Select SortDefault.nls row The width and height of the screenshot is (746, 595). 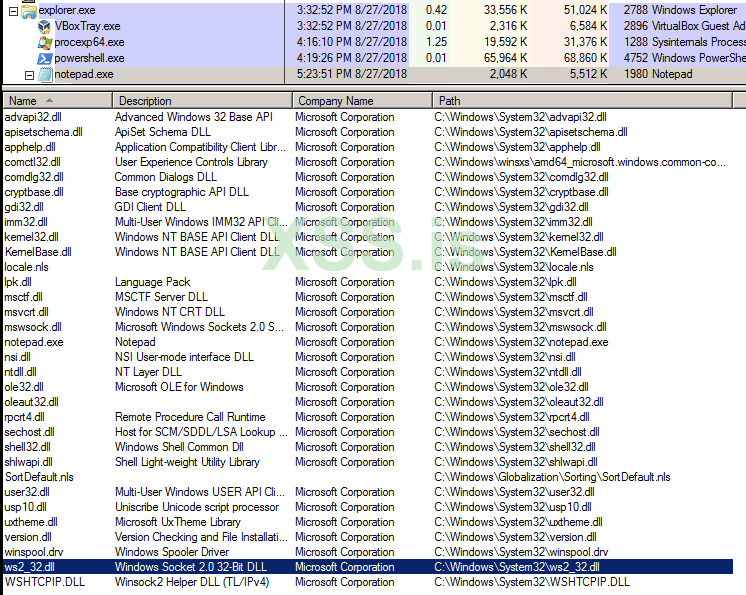coord(368,477)
